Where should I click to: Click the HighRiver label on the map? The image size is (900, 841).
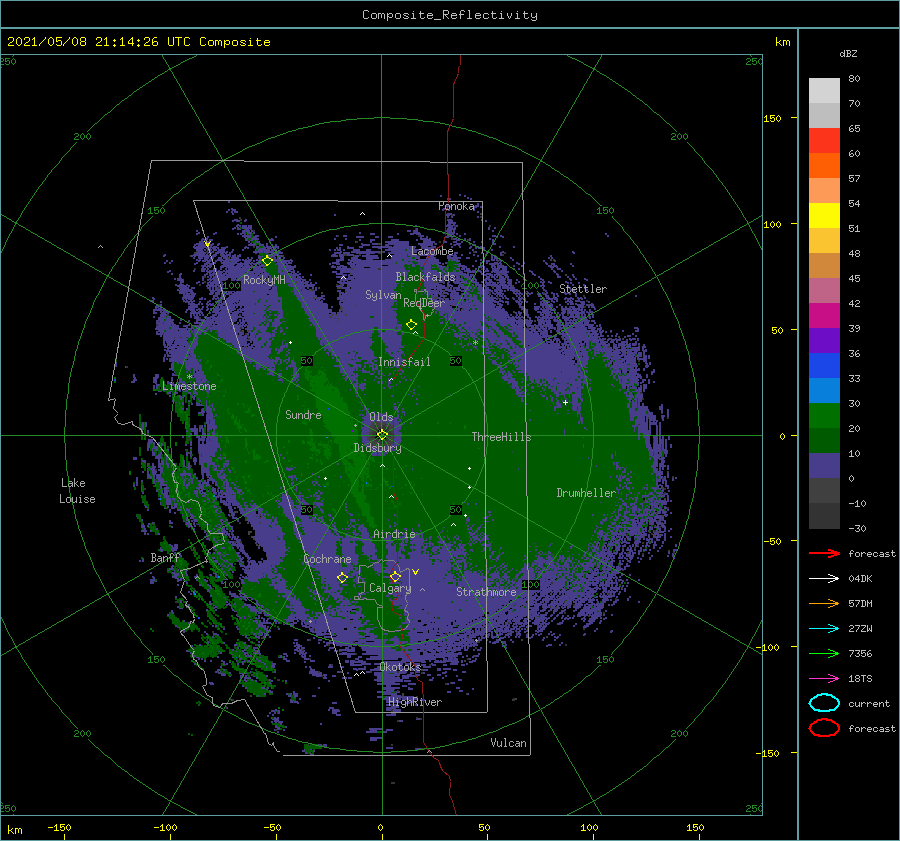tap(415, 702)
